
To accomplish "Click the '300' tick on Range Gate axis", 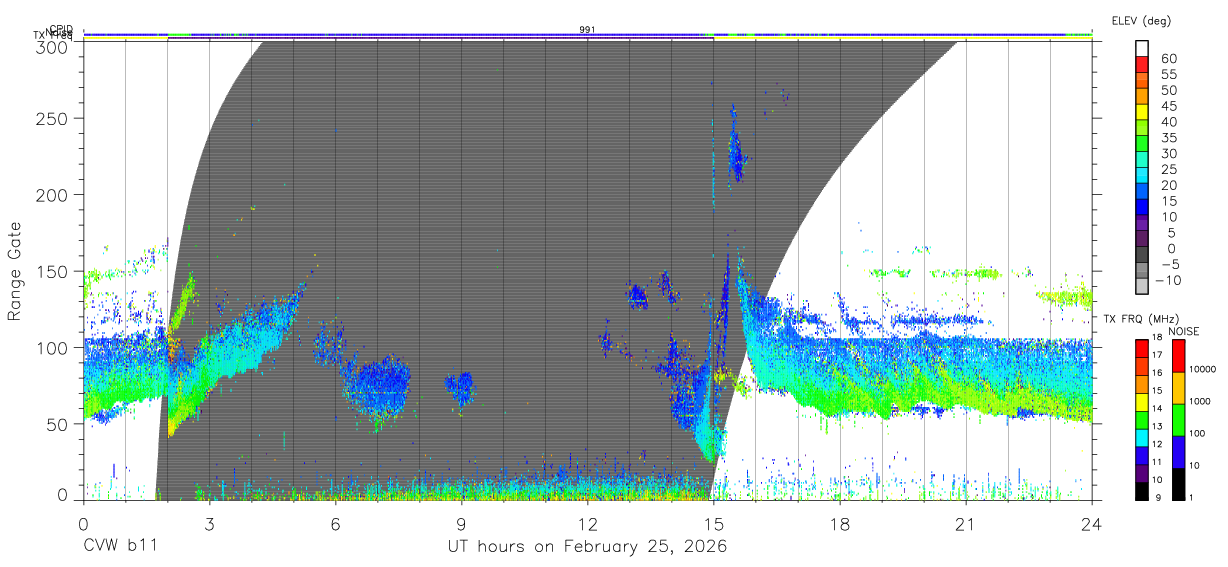I will [x=50, y=46].
